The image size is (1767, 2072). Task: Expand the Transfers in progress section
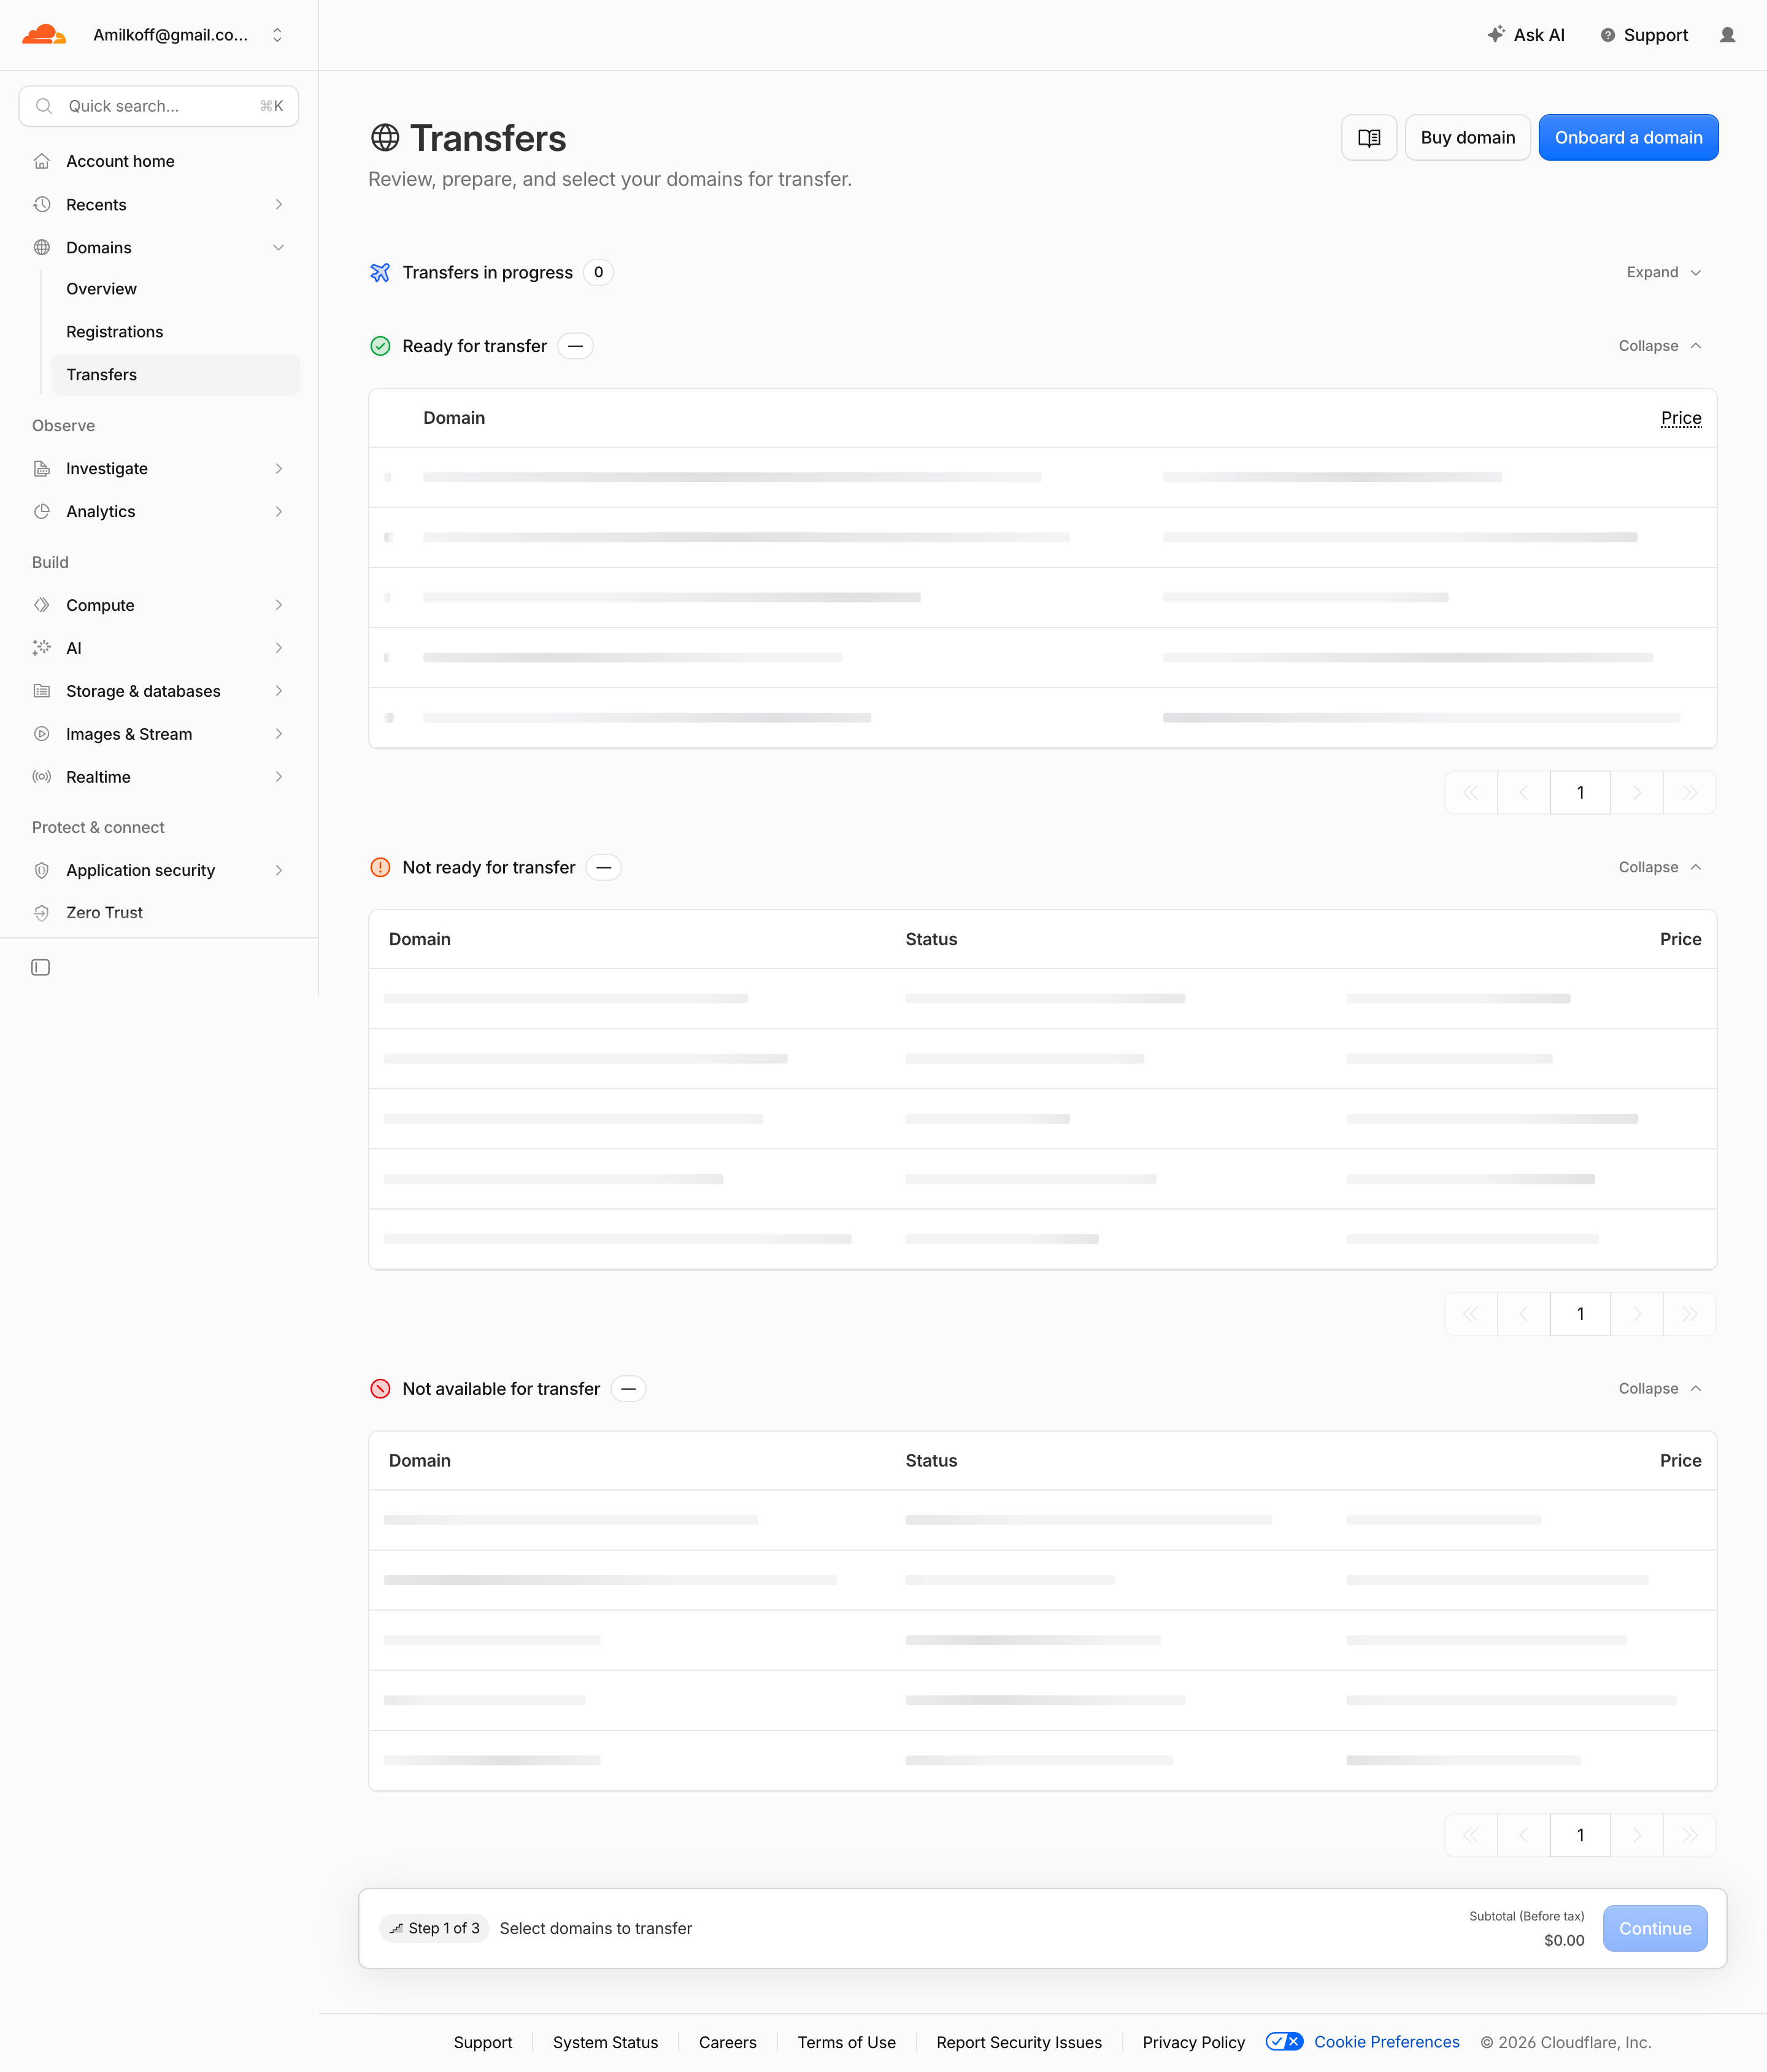click(1664, 272)
